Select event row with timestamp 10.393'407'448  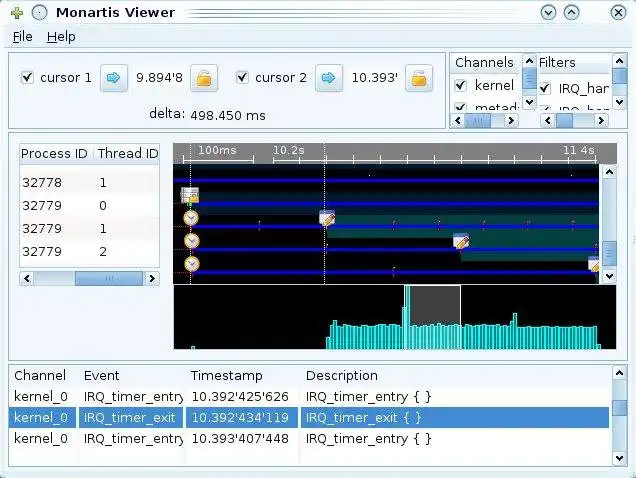[309, 439]
